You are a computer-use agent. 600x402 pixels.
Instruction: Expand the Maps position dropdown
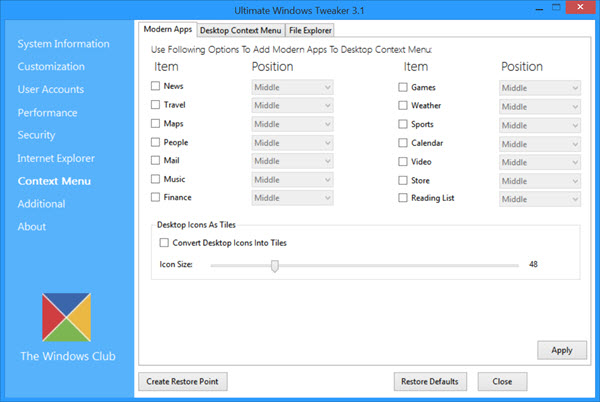[x=292, y=124]
